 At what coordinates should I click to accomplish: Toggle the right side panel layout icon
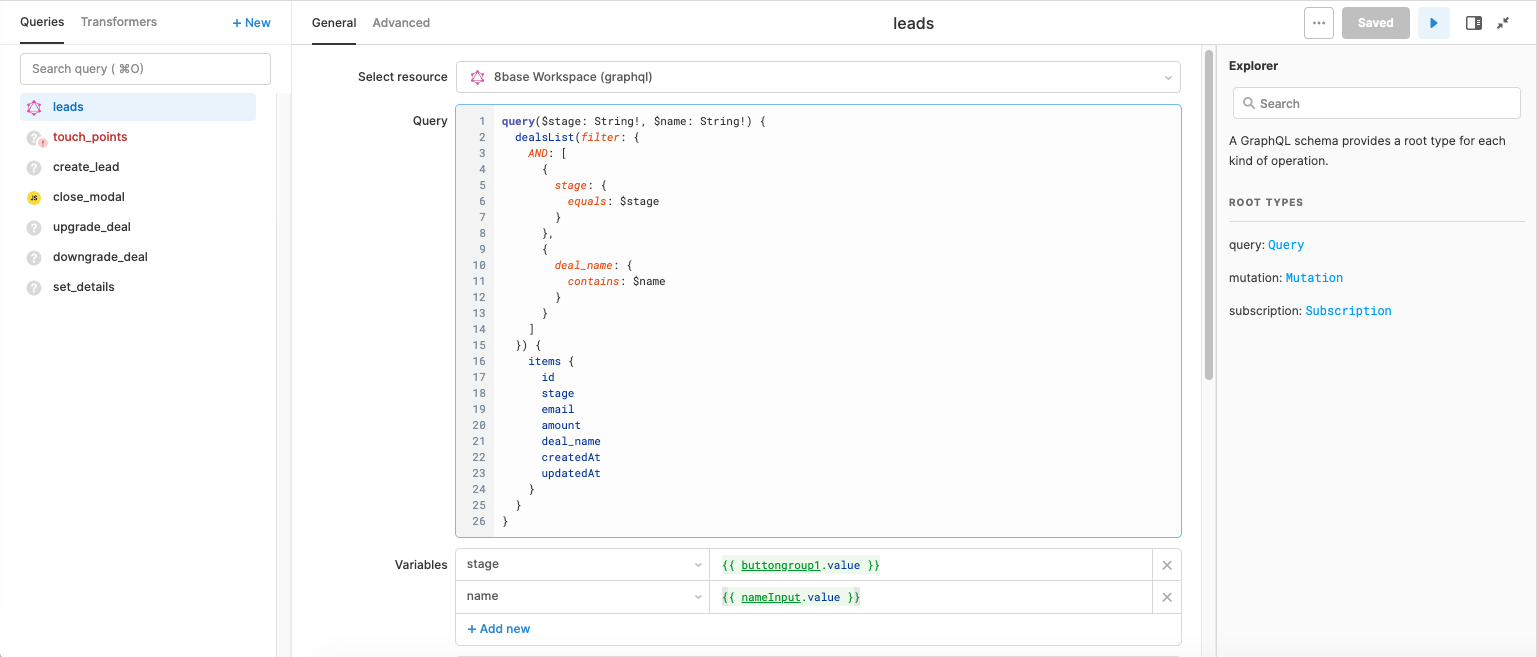coord(1474,23)
